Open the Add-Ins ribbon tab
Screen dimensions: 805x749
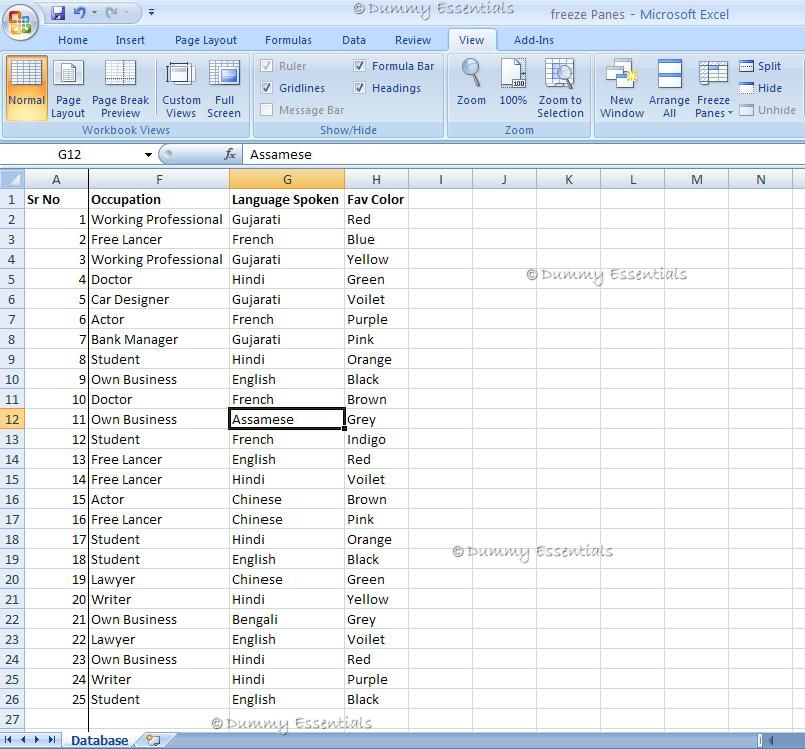[x=534, y=40]
